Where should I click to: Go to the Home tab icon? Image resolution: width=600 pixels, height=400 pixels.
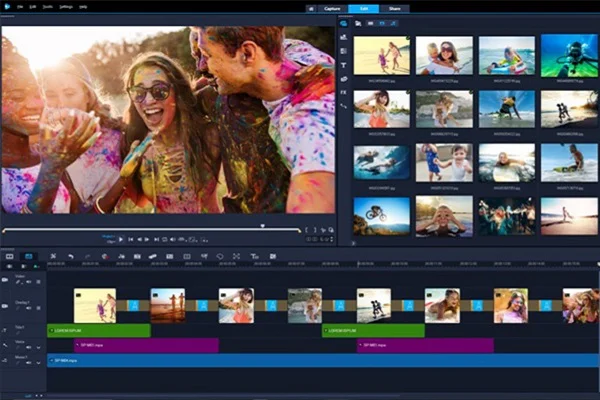coord(311,8)
